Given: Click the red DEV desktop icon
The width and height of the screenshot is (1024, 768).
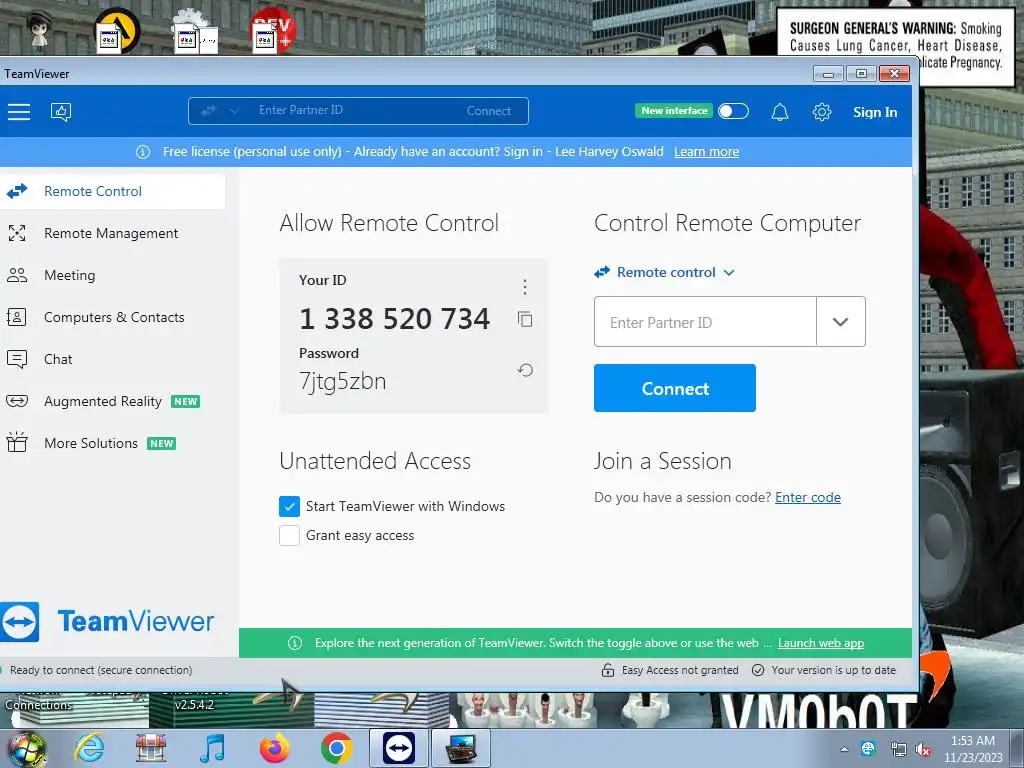Looking at the screenshot, I should [x=274, y=31].
